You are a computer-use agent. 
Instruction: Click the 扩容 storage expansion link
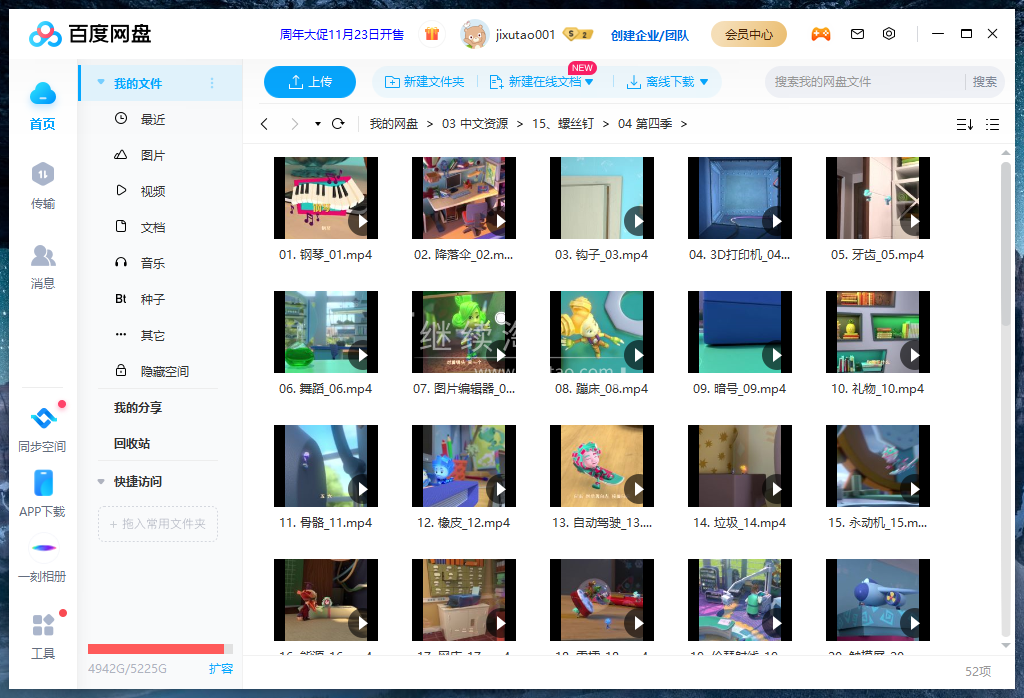(221, 668)
